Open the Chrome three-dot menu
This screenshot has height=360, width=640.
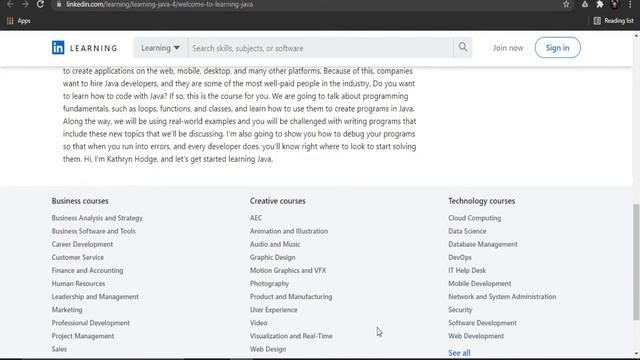630,4
